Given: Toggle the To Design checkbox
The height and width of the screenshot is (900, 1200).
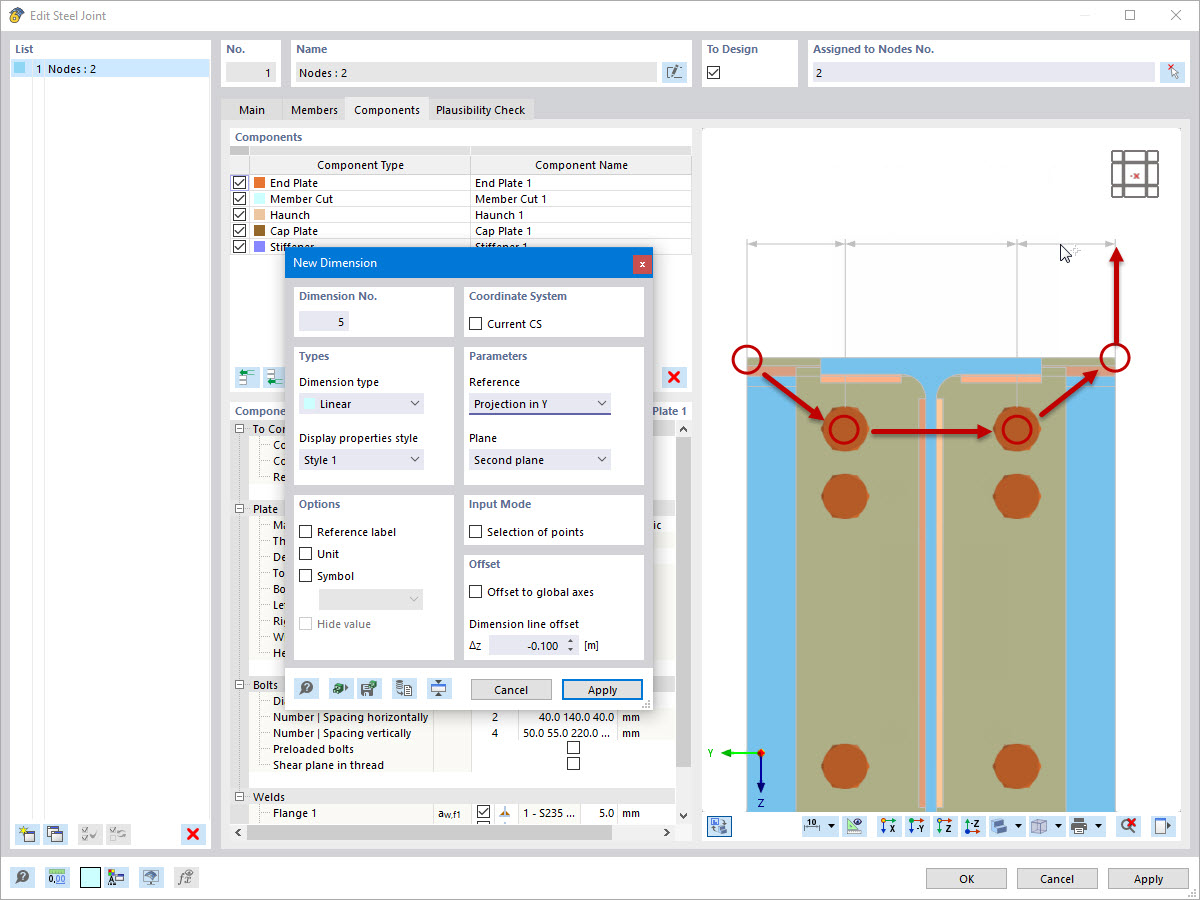Looking at the screenshot, I should (714, 72).
